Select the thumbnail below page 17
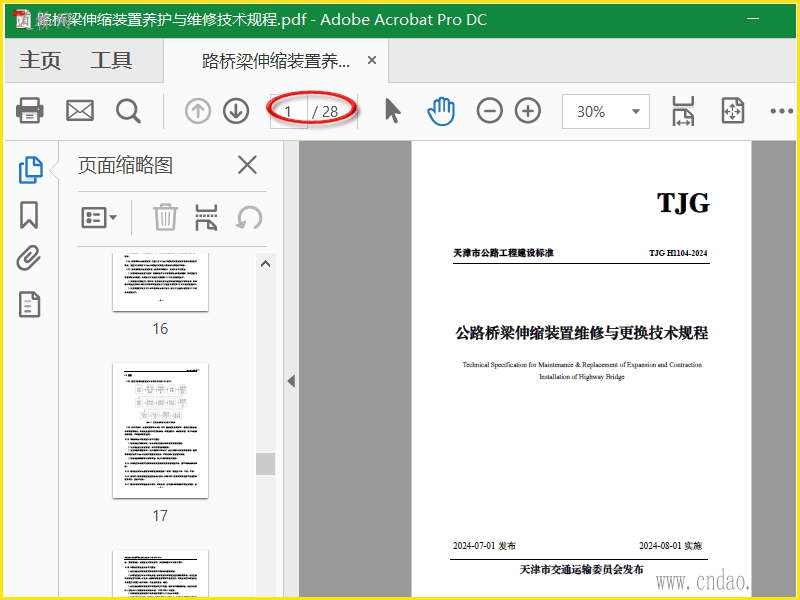 coord(160,573)
